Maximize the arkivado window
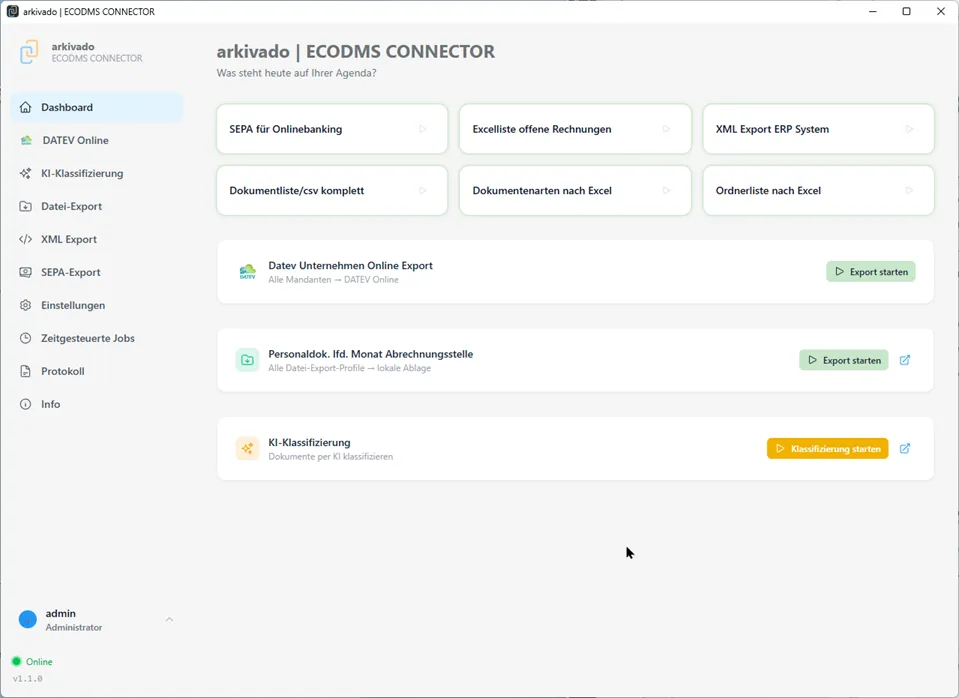The image size is (959, 698). [906, 12]
